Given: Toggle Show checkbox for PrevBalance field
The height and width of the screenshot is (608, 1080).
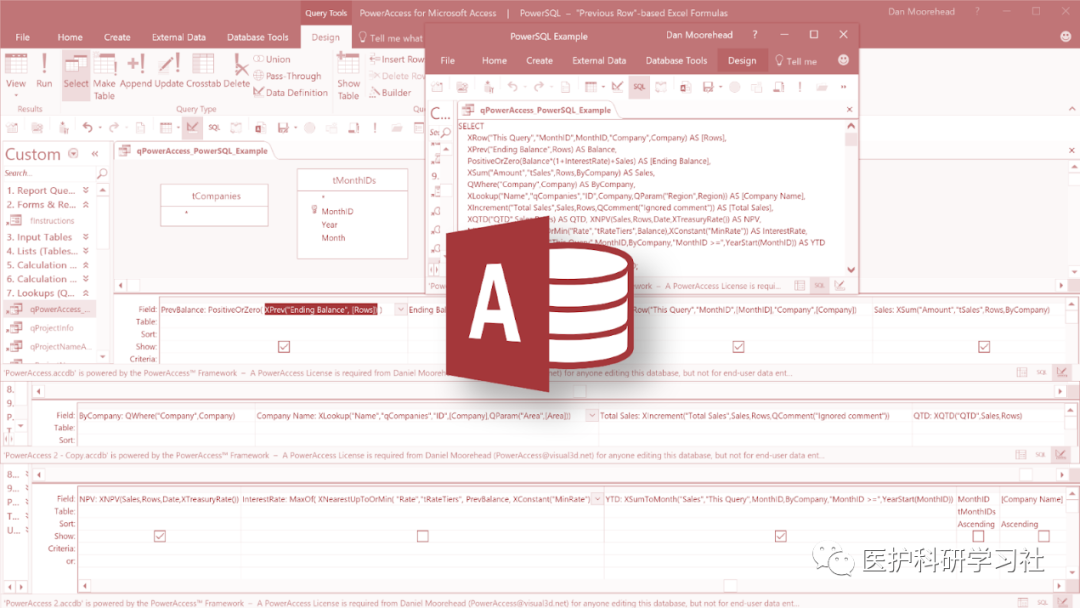Looking at the screenshot, I should click(x=284, y=346).
